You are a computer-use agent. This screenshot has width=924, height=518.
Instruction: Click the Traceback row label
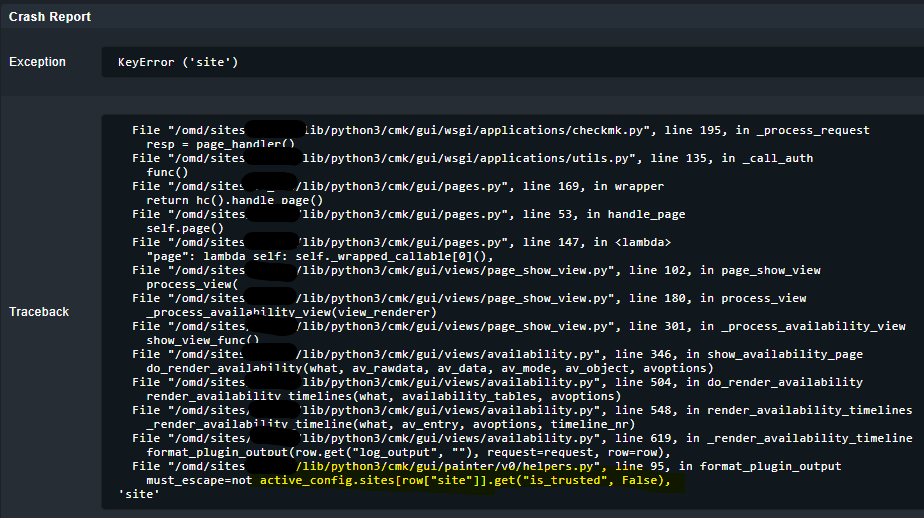coord(39,312)
